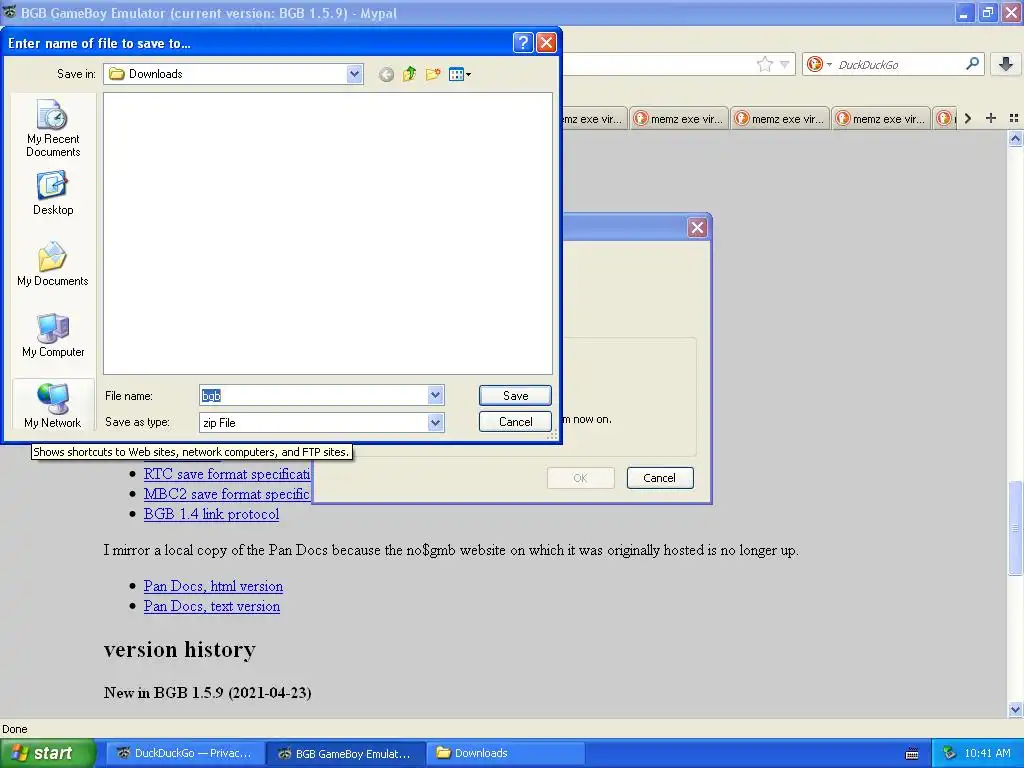This screenshot has width=1024, height=768.
Task: Cancel the download dialog in browser
Action: tap(660, 478)
